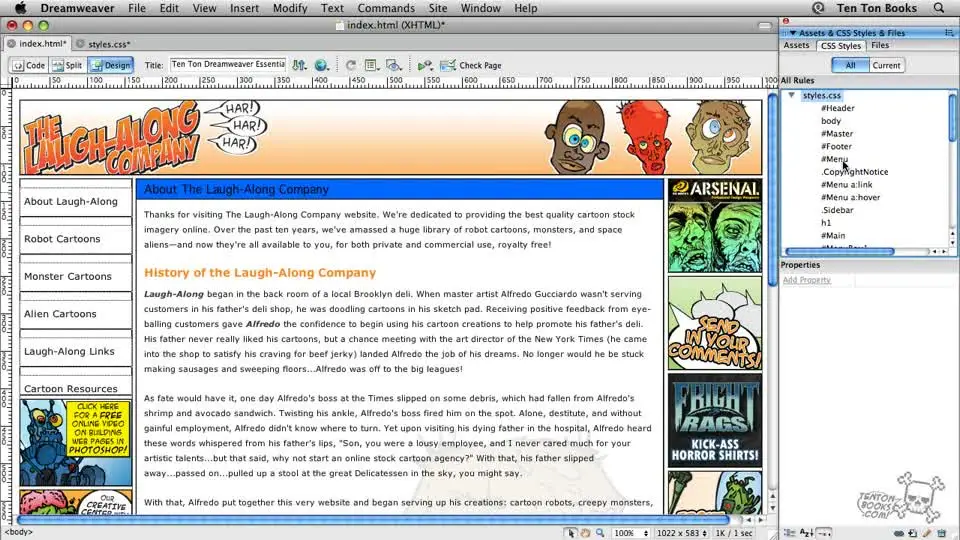The image size is (960, 540).
Task: Select the Hand tool in status bar
Action: coord(585,533)
